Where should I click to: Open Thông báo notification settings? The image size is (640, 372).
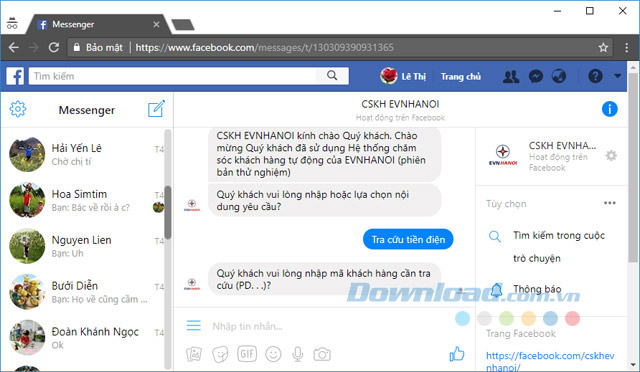[x=537, y=289]
